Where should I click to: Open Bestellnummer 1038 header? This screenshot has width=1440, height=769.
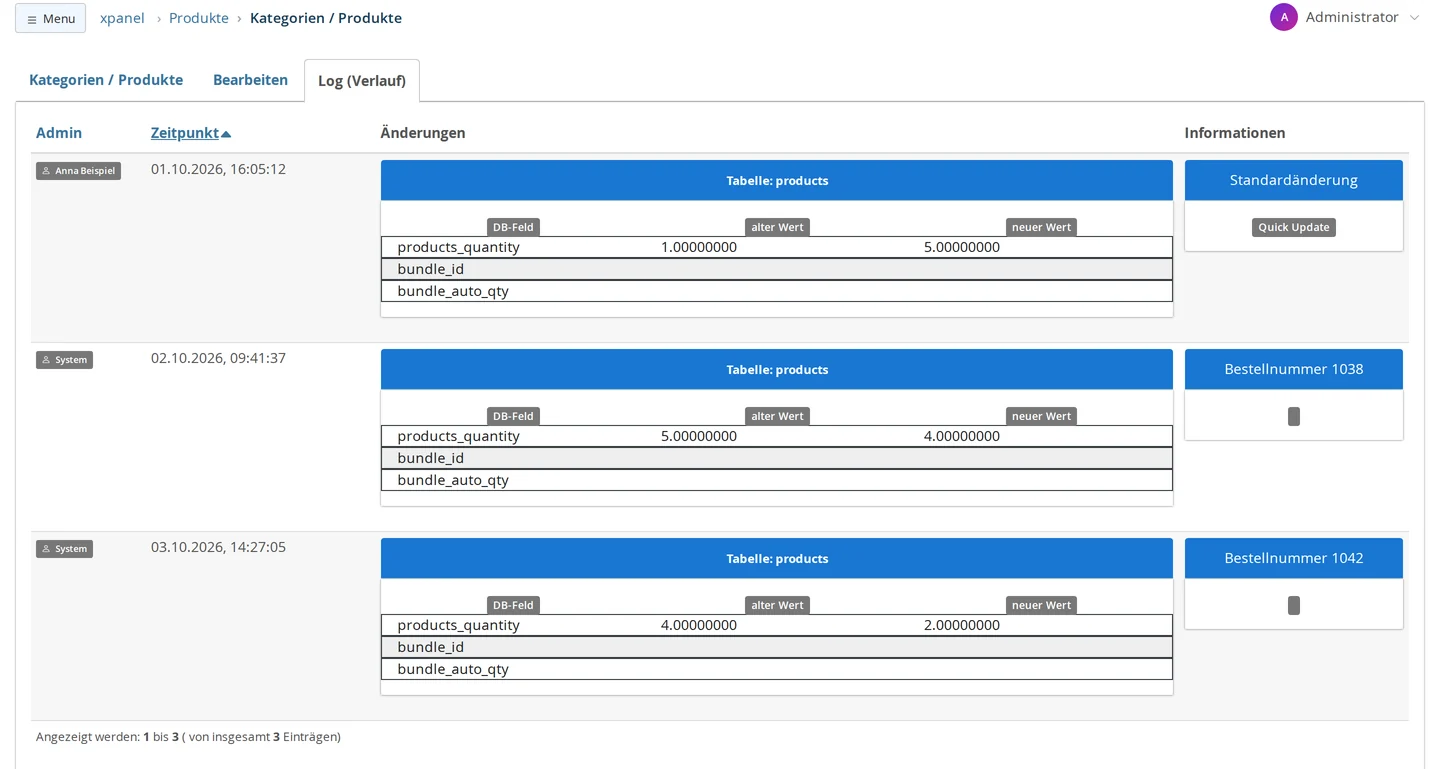tap(1294, 369)
